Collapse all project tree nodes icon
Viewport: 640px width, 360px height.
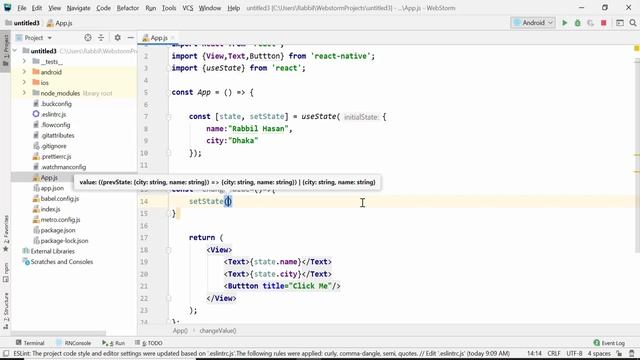click(x=101, y=38)
